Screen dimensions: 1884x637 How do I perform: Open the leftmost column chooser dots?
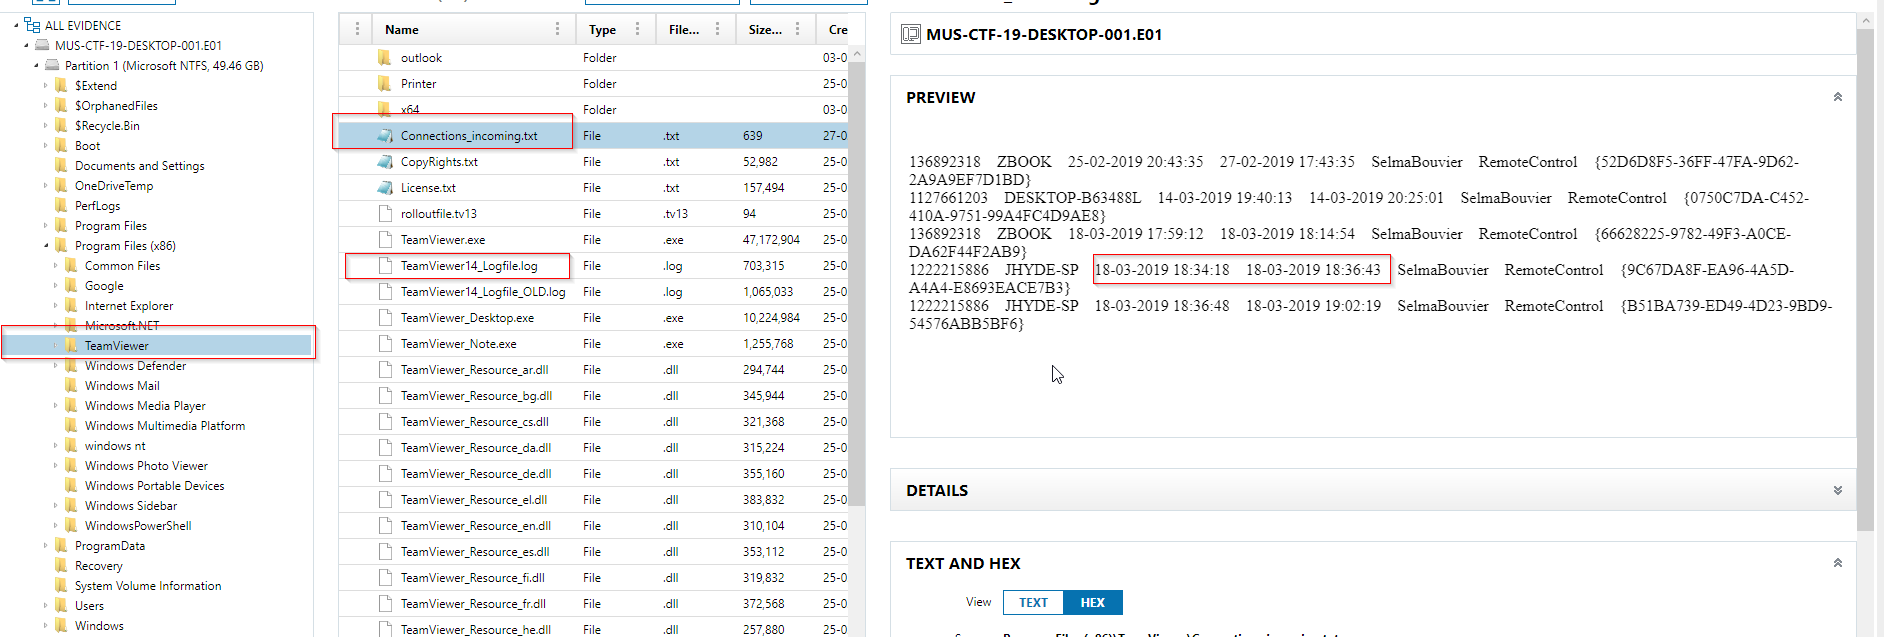(357, 29)
